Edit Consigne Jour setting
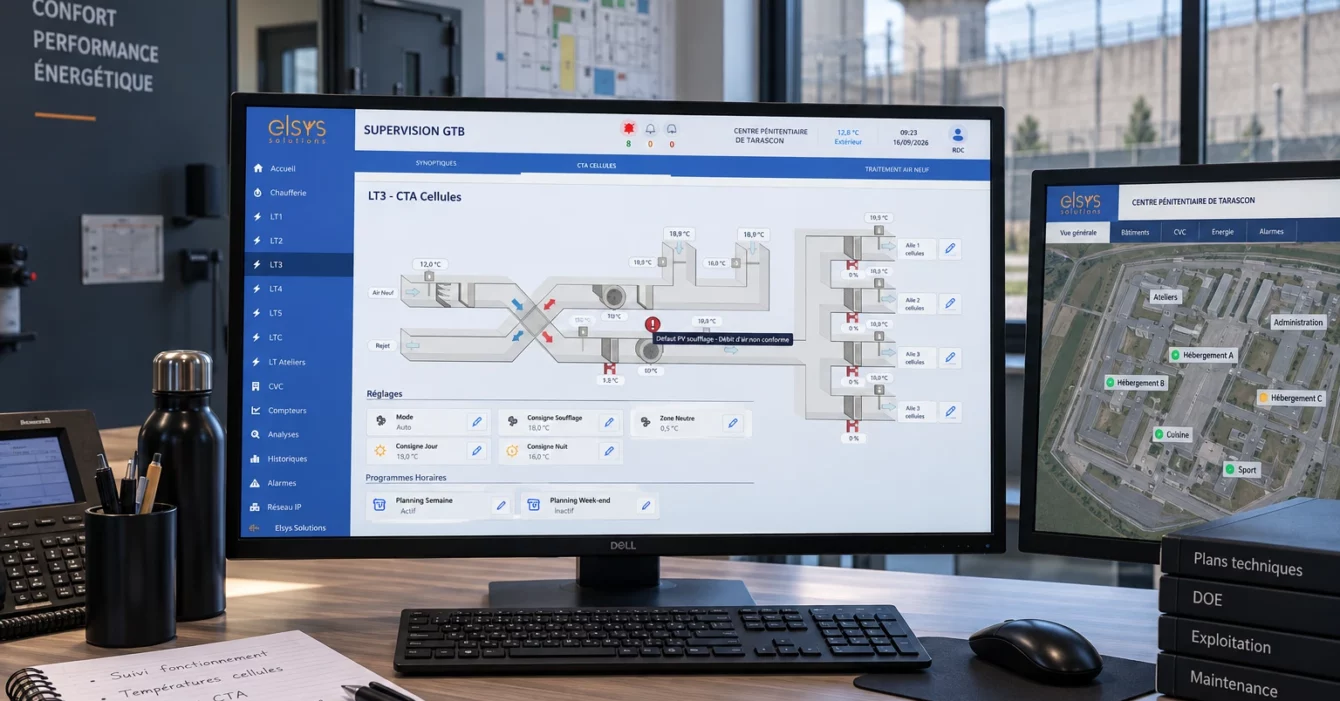This screenshot has width=1340, height=701. click(x=477, y=451)
